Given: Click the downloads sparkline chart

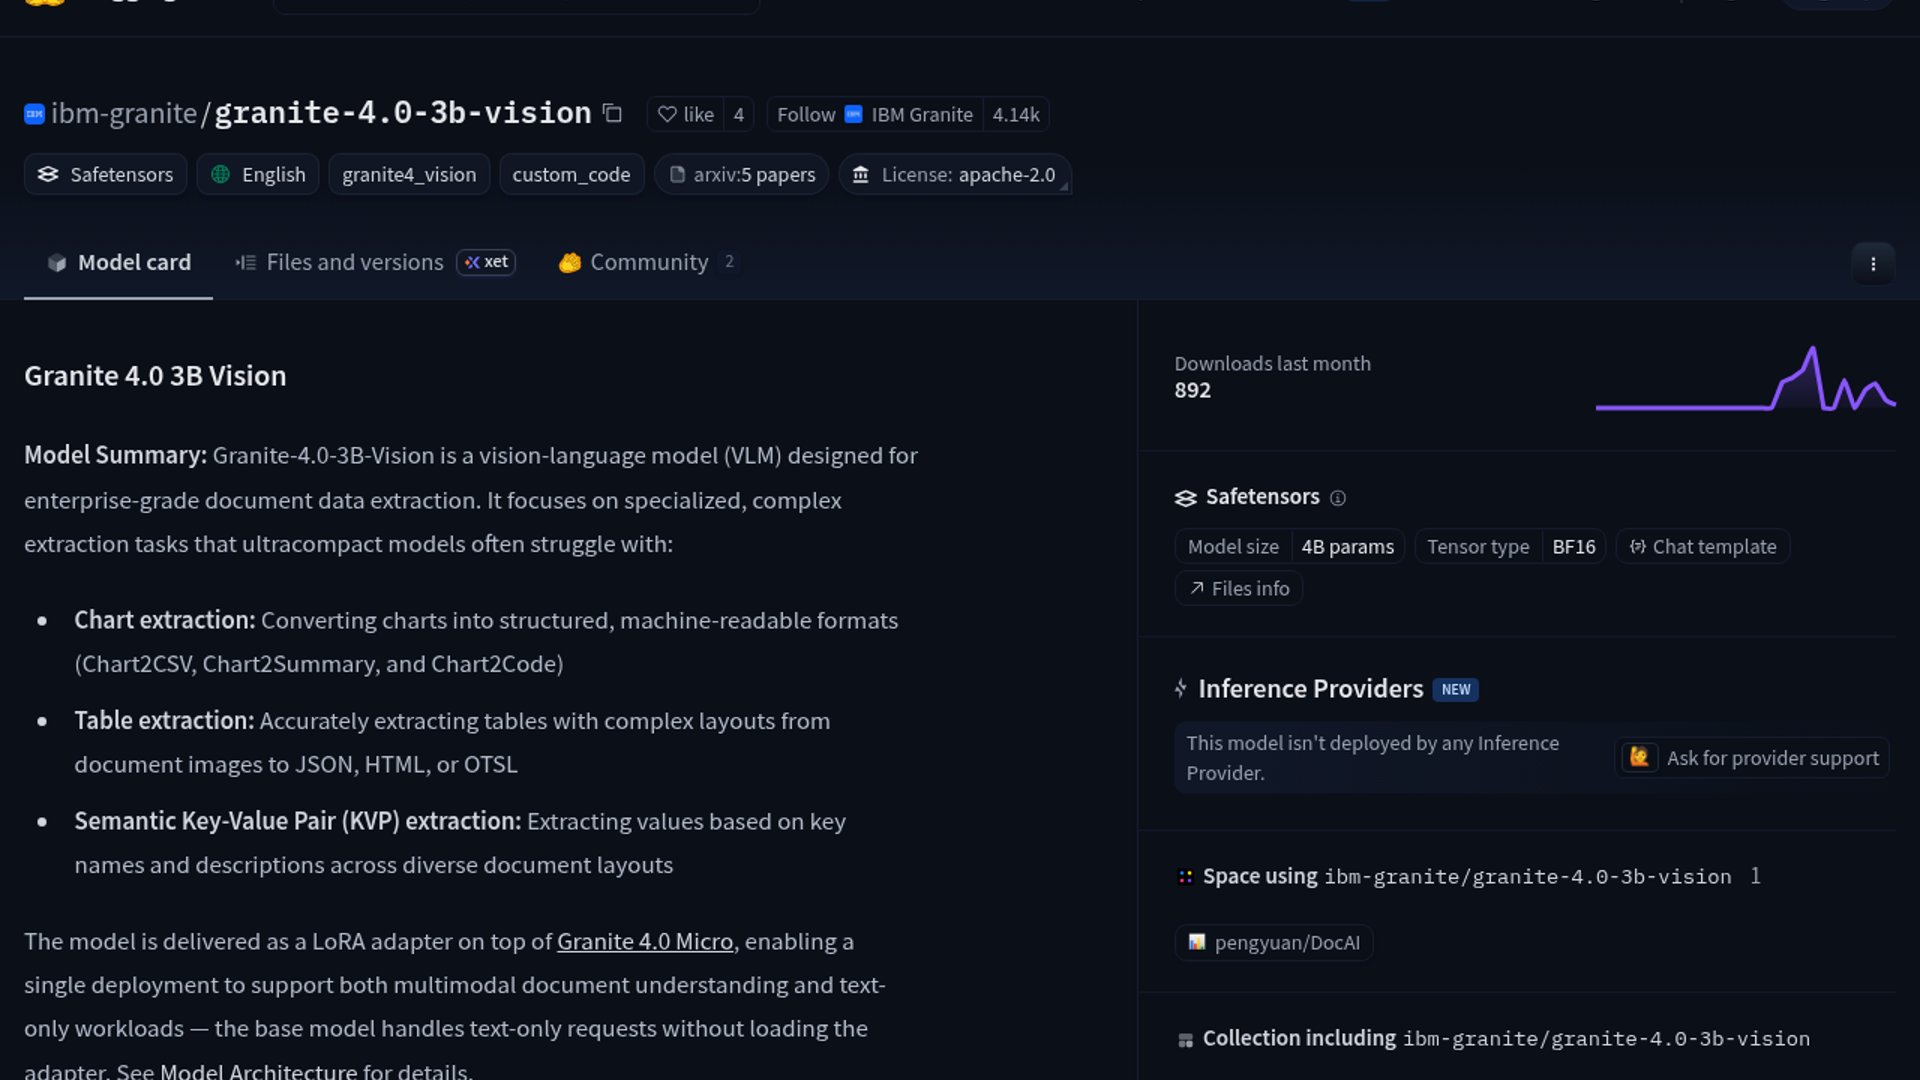Looking at the screenshot, I should (x=1745, y=380).
